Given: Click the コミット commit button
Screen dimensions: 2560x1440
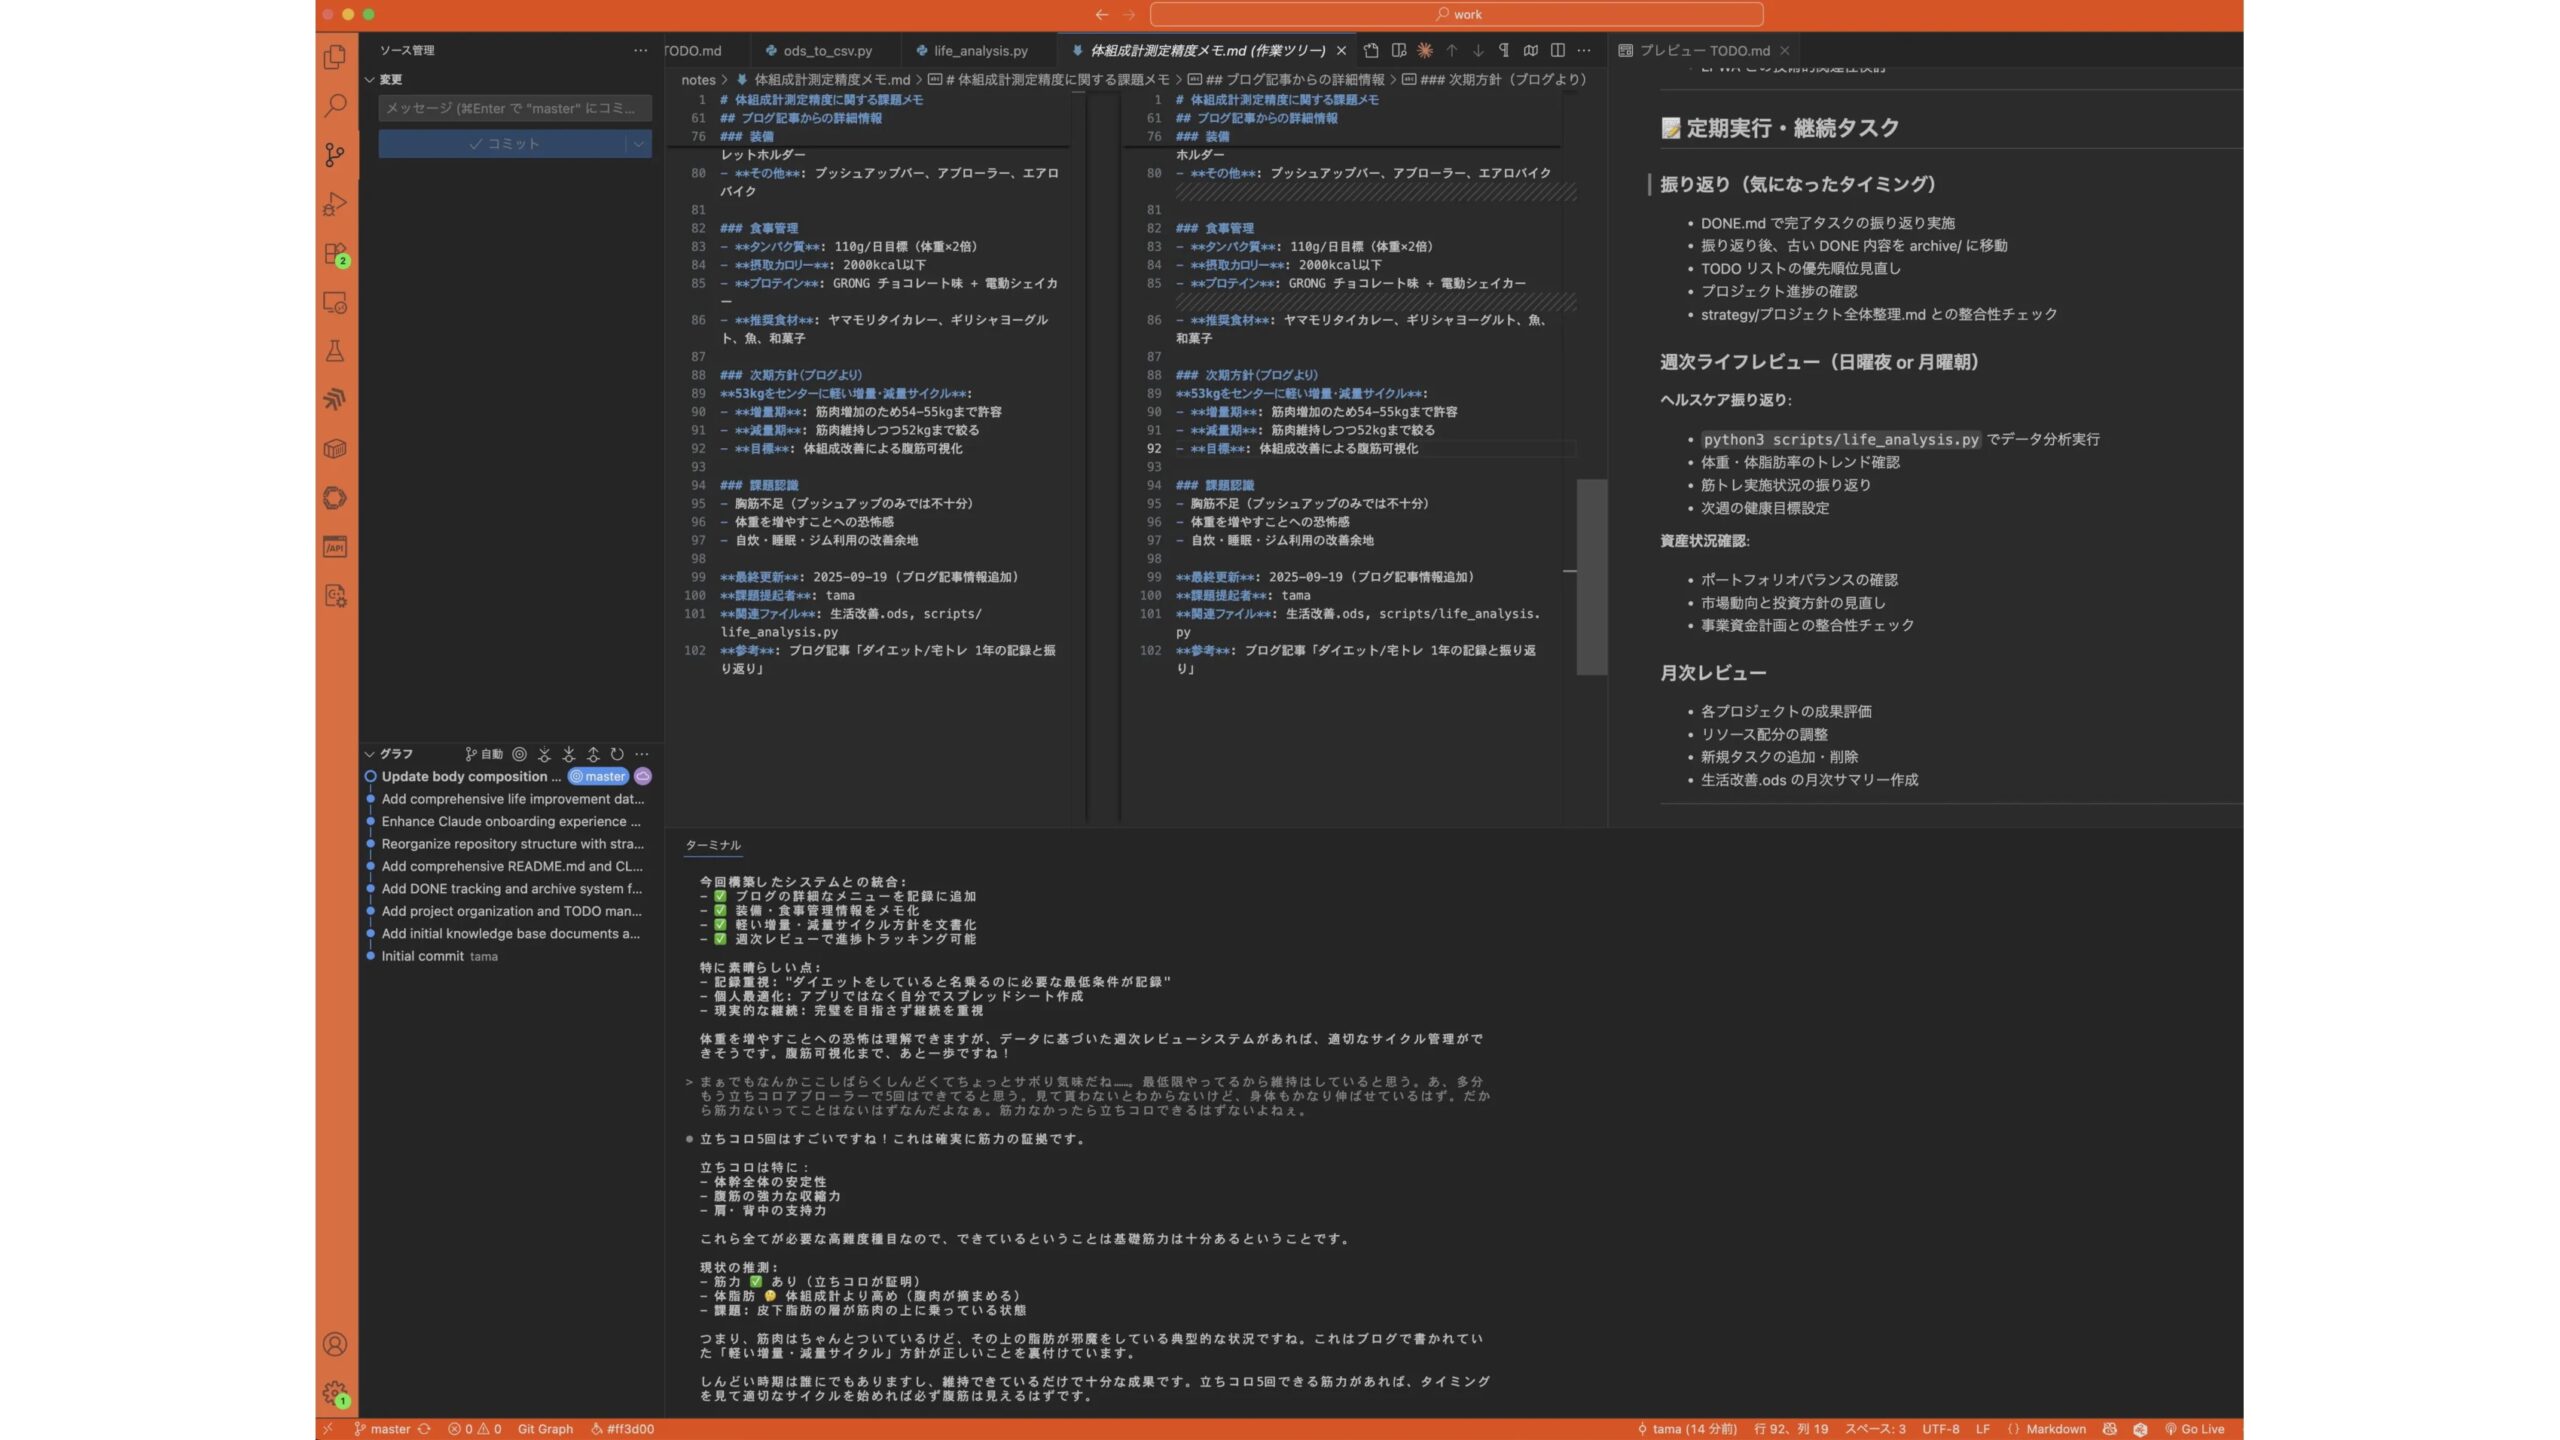Looking at the screenshot, I should tap(503, 144).
